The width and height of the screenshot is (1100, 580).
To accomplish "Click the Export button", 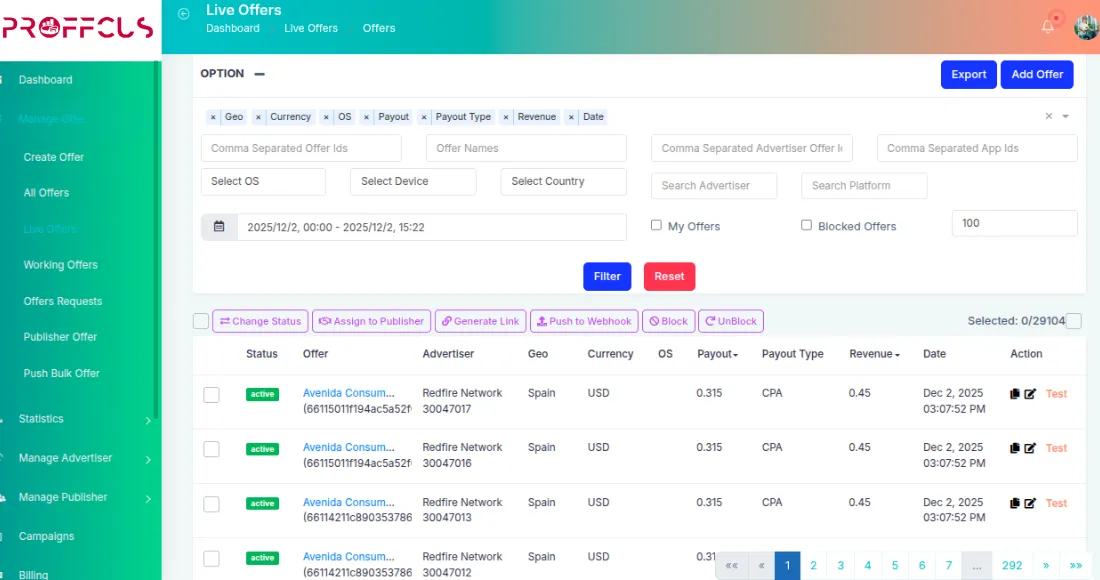I will click(968, 74).
